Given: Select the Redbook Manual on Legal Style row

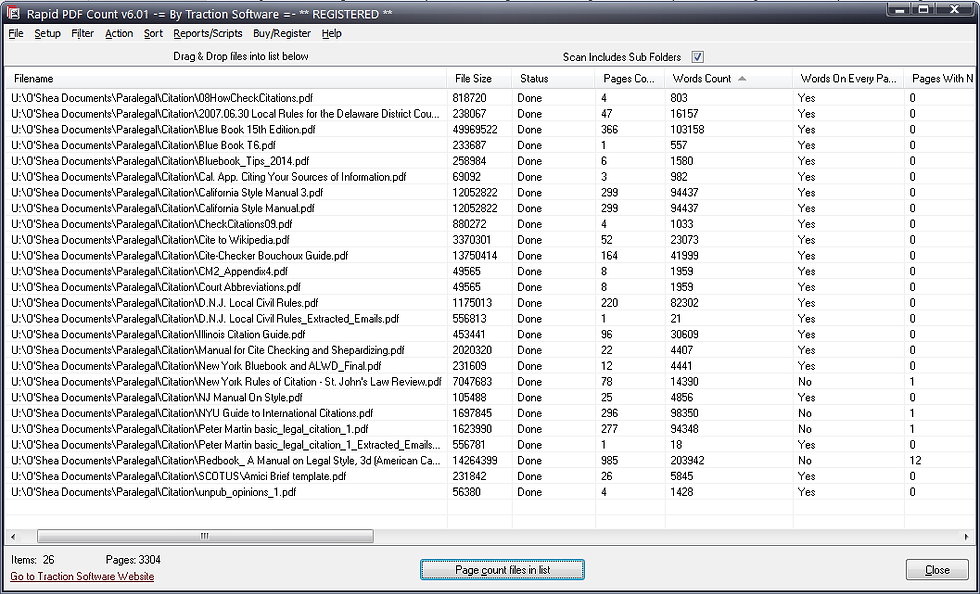Looking at the screenshot, I should coord(489,461).
